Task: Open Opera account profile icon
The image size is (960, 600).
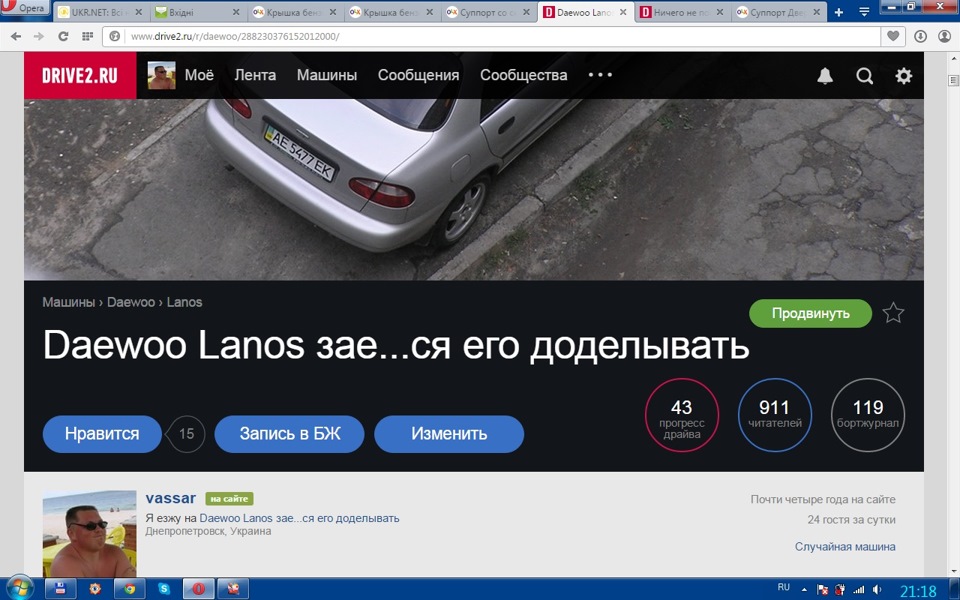Action: pos(945,36)
